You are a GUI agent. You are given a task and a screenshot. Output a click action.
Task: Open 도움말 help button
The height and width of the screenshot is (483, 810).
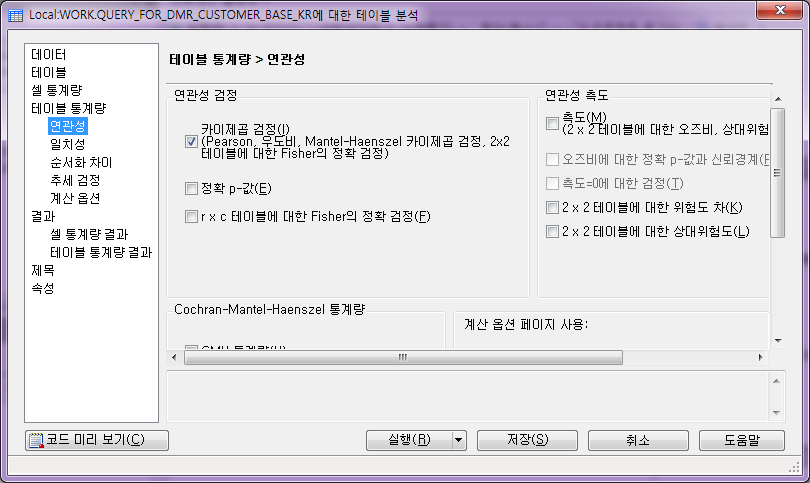pos(742,440)
